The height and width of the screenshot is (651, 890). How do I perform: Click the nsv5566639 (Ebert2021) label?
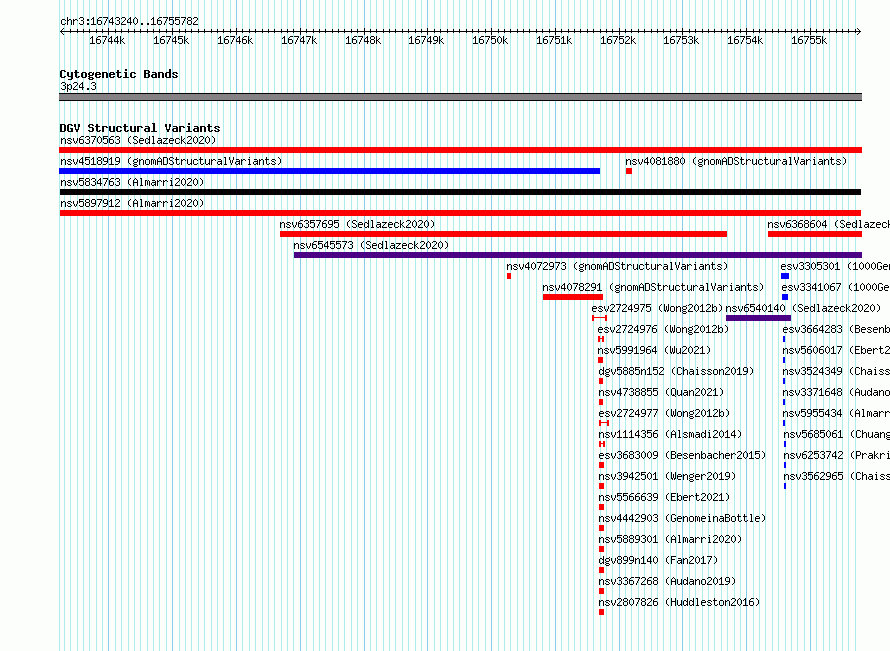coord(664,497)
